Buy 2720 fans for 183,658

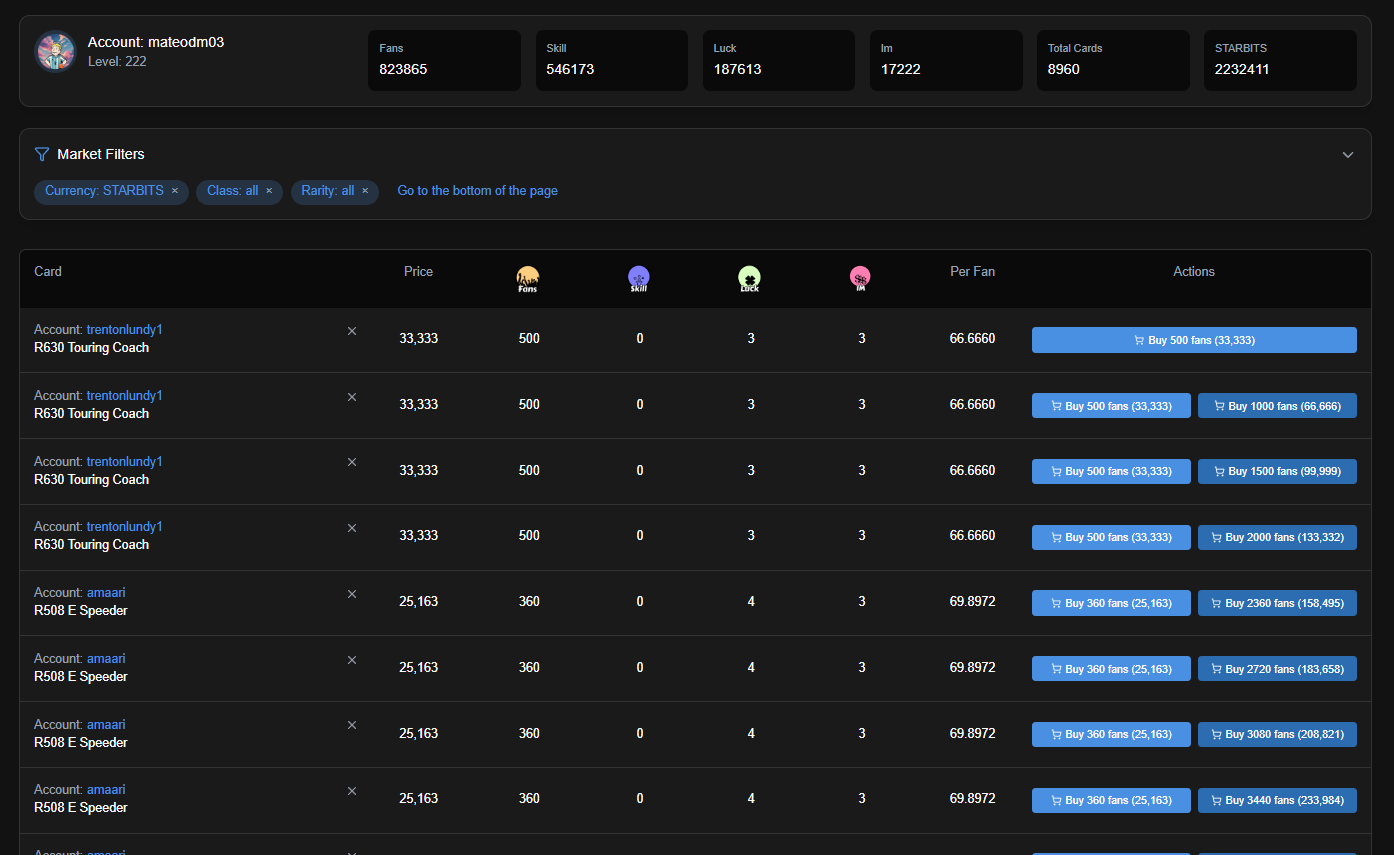click(x=1277, y=669)
